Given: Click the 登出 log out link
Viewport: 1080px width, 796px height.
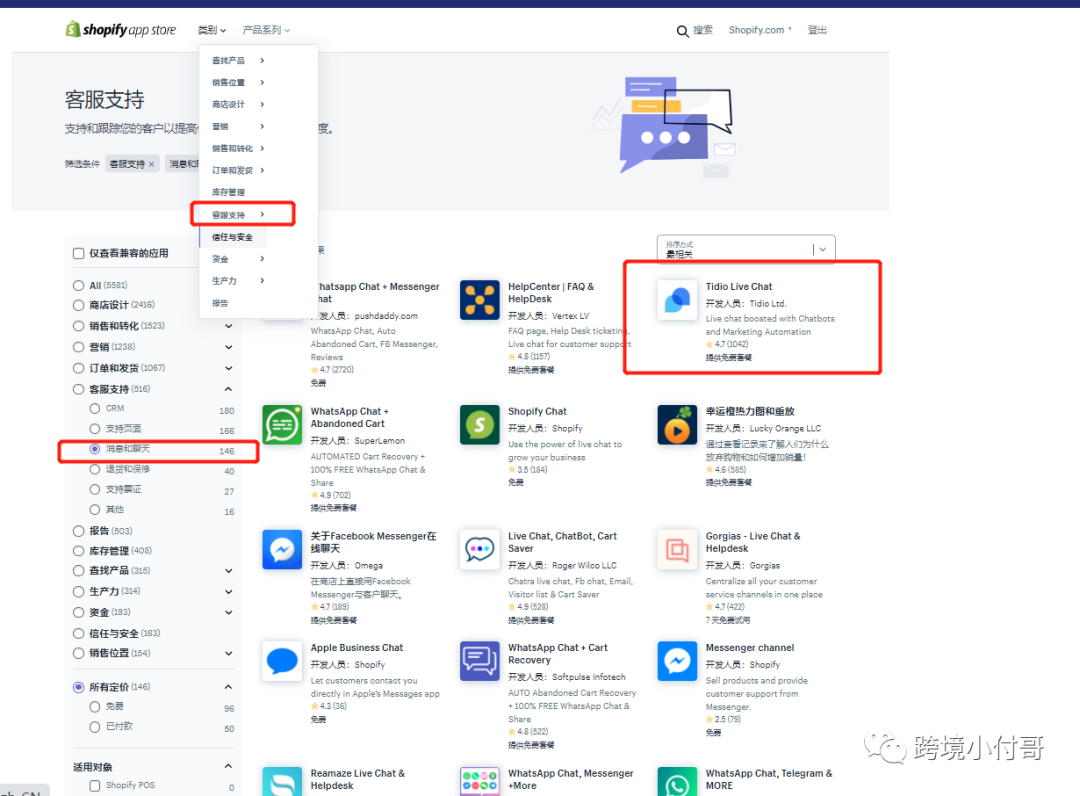Looking at the screenshot, I should (817, 30).
